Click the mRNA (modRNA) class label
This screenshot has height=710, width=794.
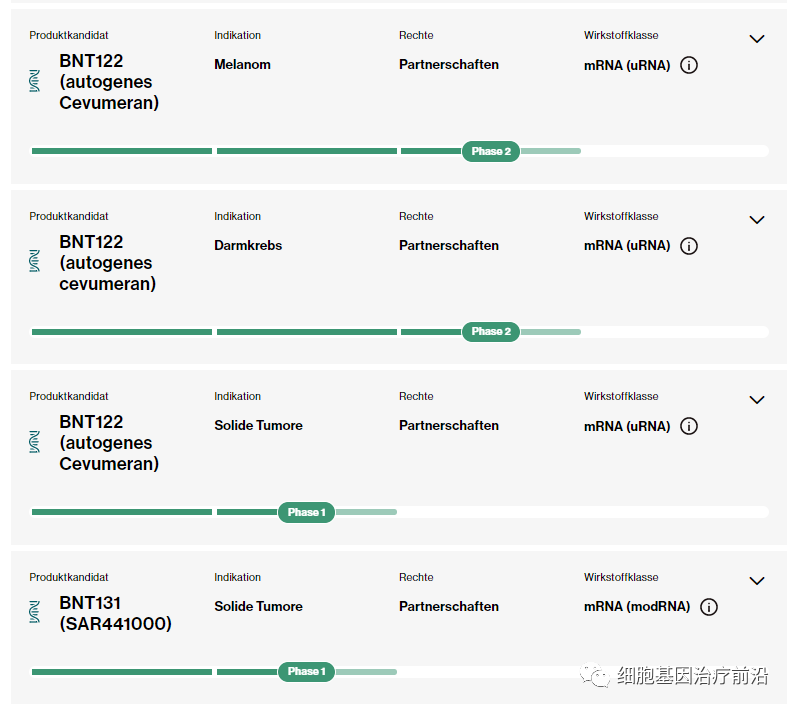[638, 607]
